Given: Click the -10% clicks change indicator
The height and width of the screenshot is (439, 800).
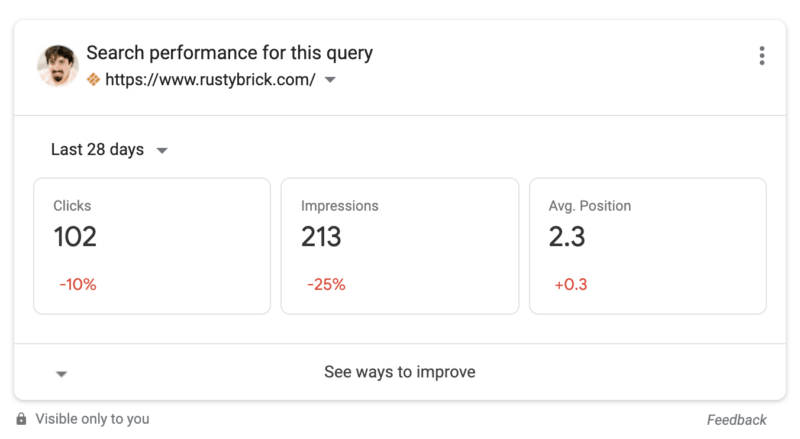Looking at the screenshot, I should [x=78, y=285].
